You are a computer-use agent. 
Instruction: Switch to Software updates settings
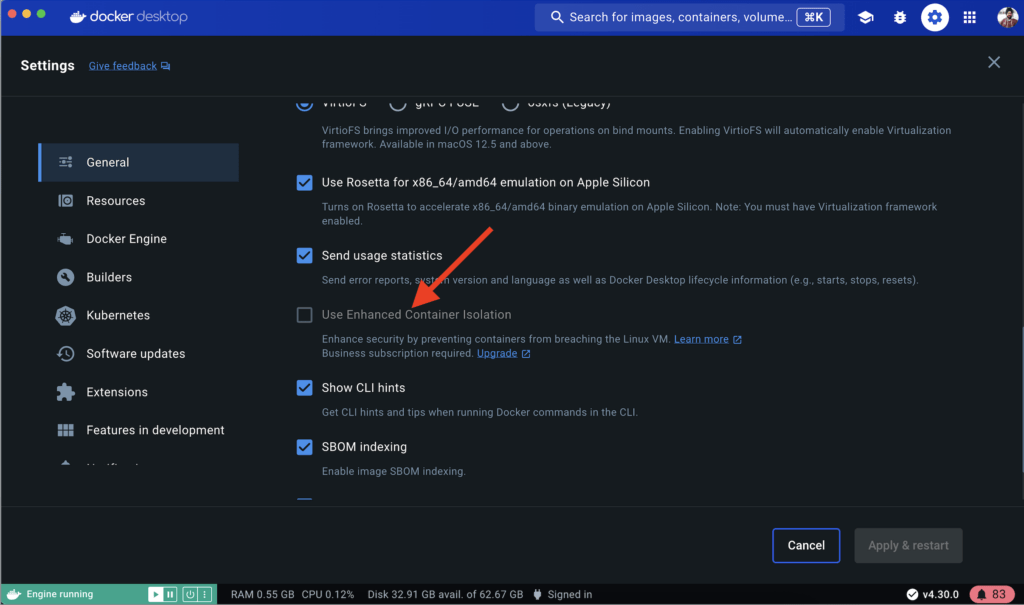pos(138,353)
